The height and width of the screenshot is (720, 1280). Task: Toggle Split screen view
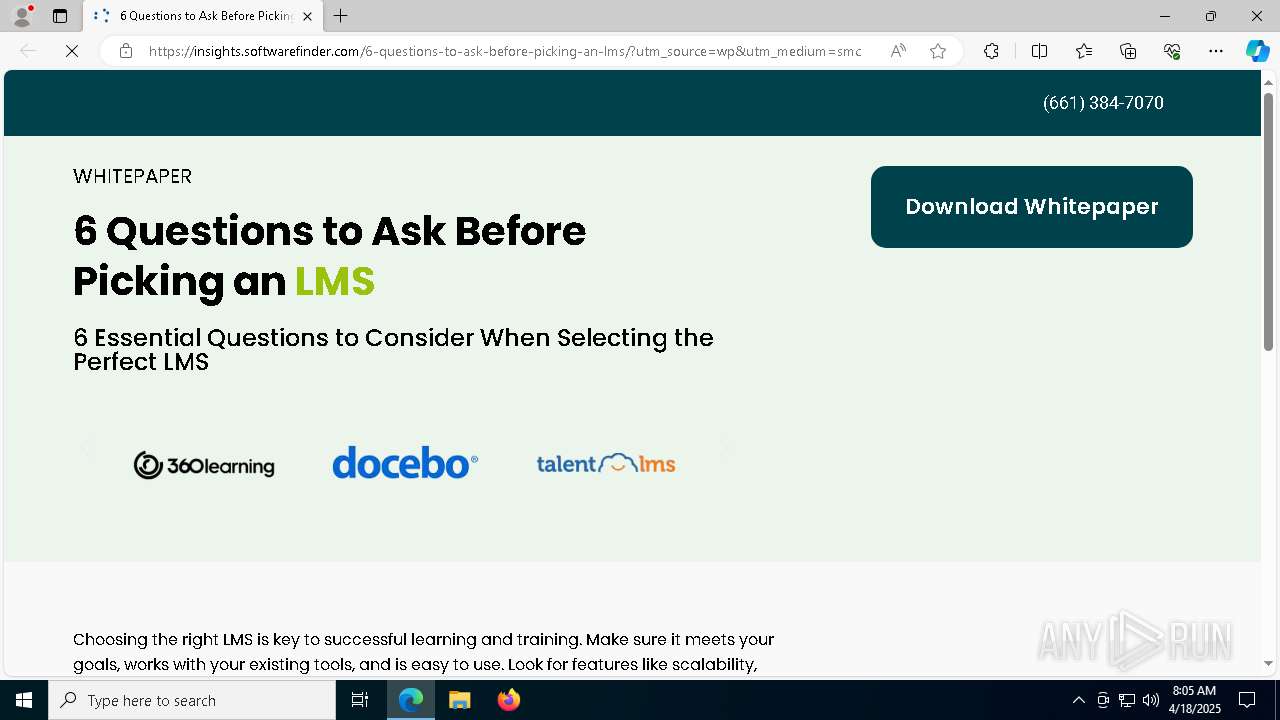(1039, 51)
